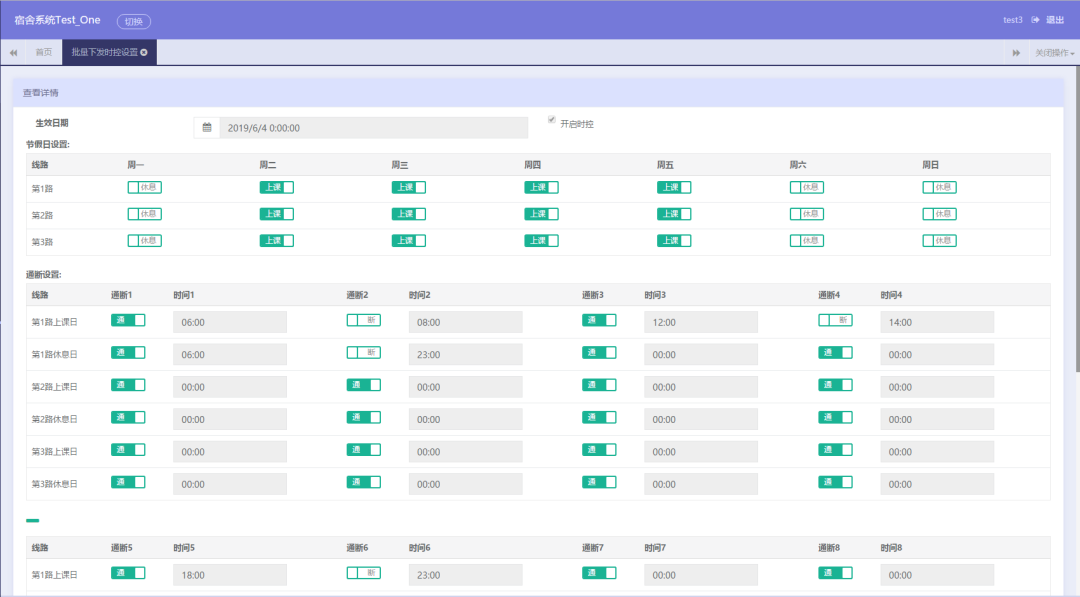Toggle 第3路 周日 休息 switch
Viewport: 1080px width, 597px height.
pos(939,241)
